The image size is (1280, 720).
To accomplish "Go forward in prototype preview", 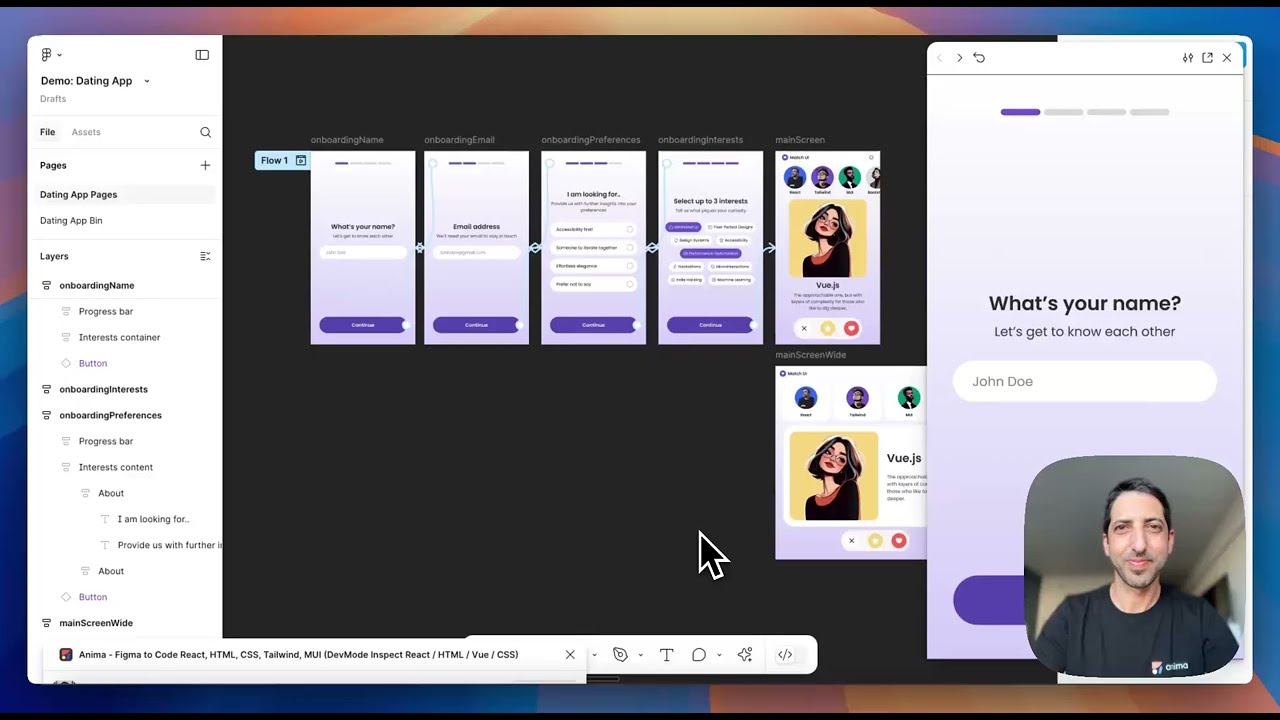I will [959, 58].
